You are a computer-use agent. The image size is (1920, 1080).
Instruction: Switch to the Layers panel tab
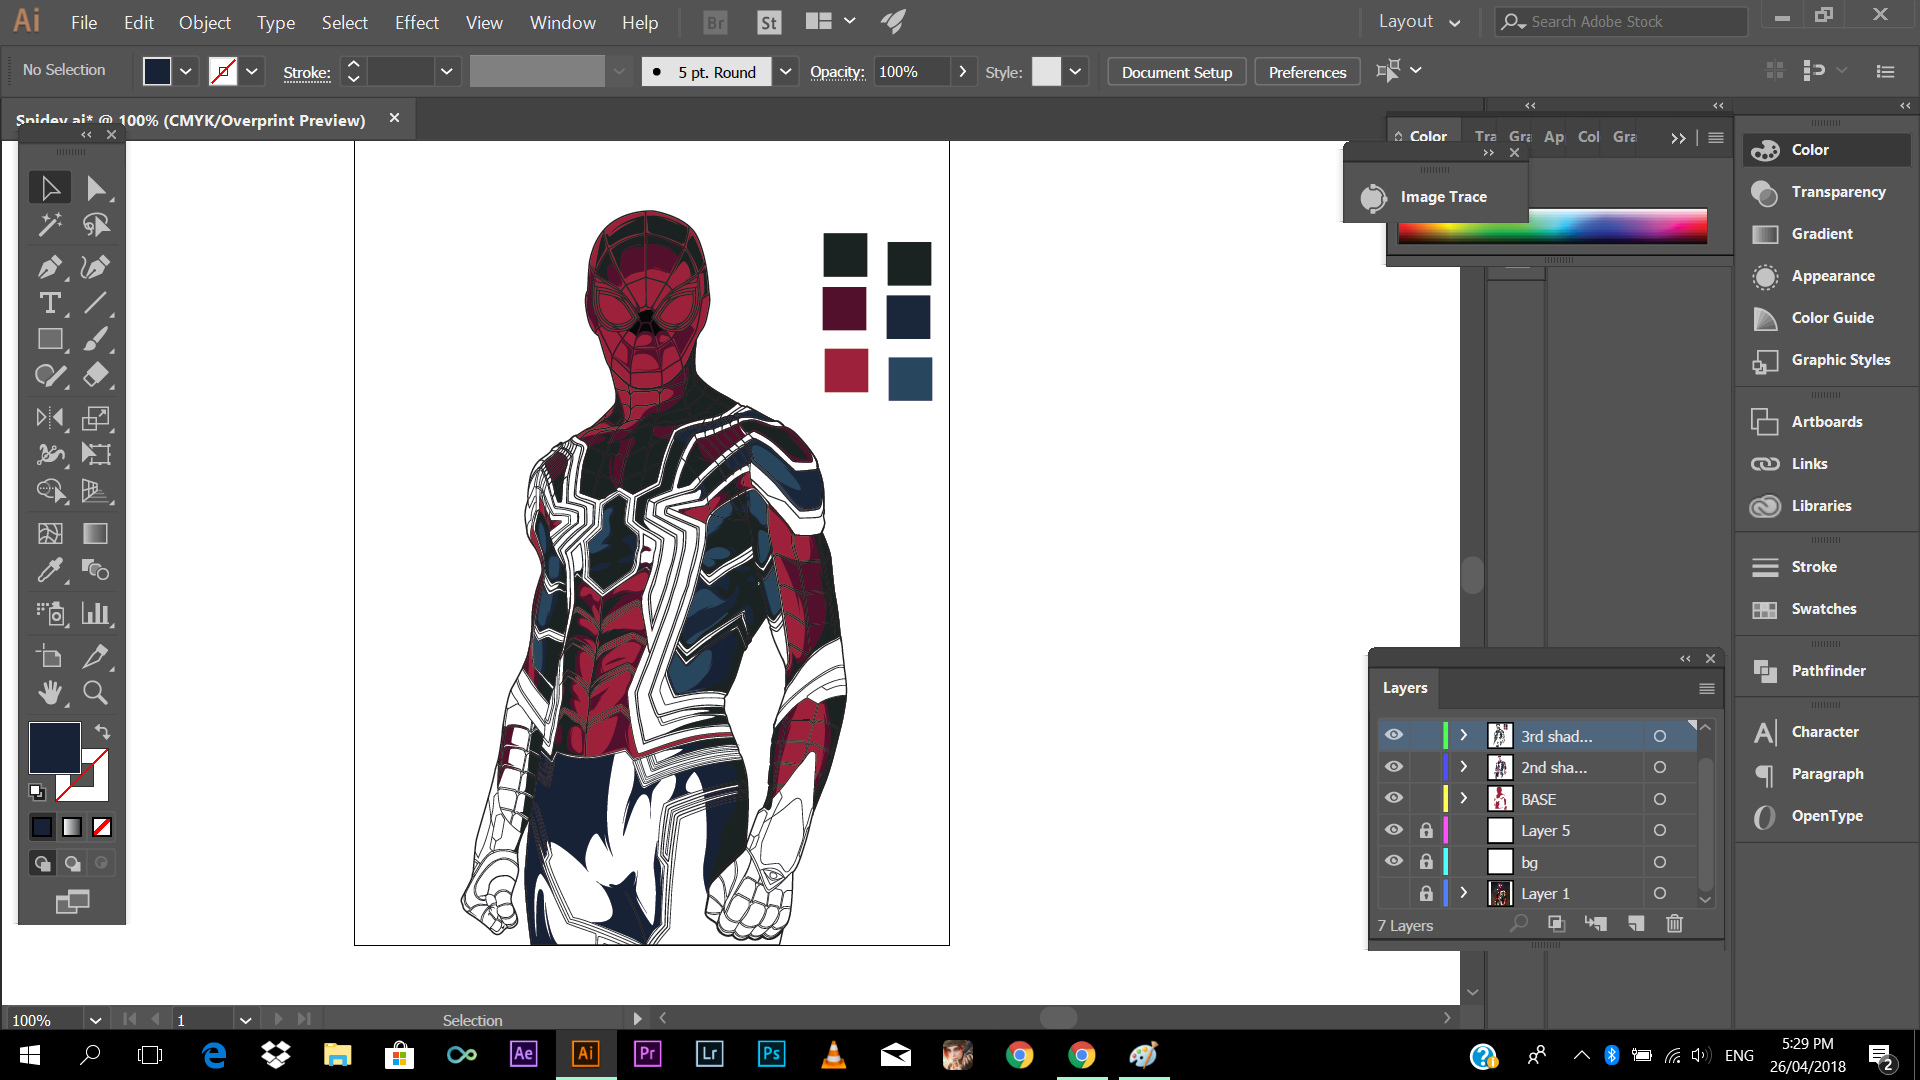1405,688
